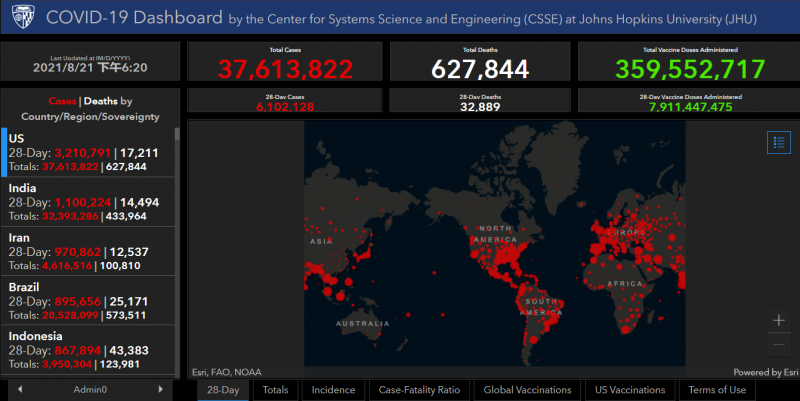Click the COVID-19 Dashboard title
The width and height of the screenshot is (800, 401).
point(134,17)
